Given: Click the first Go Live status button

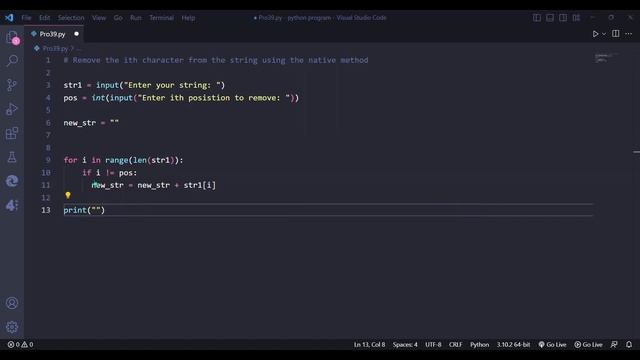Looking at the screenshot, I should 552,344.
